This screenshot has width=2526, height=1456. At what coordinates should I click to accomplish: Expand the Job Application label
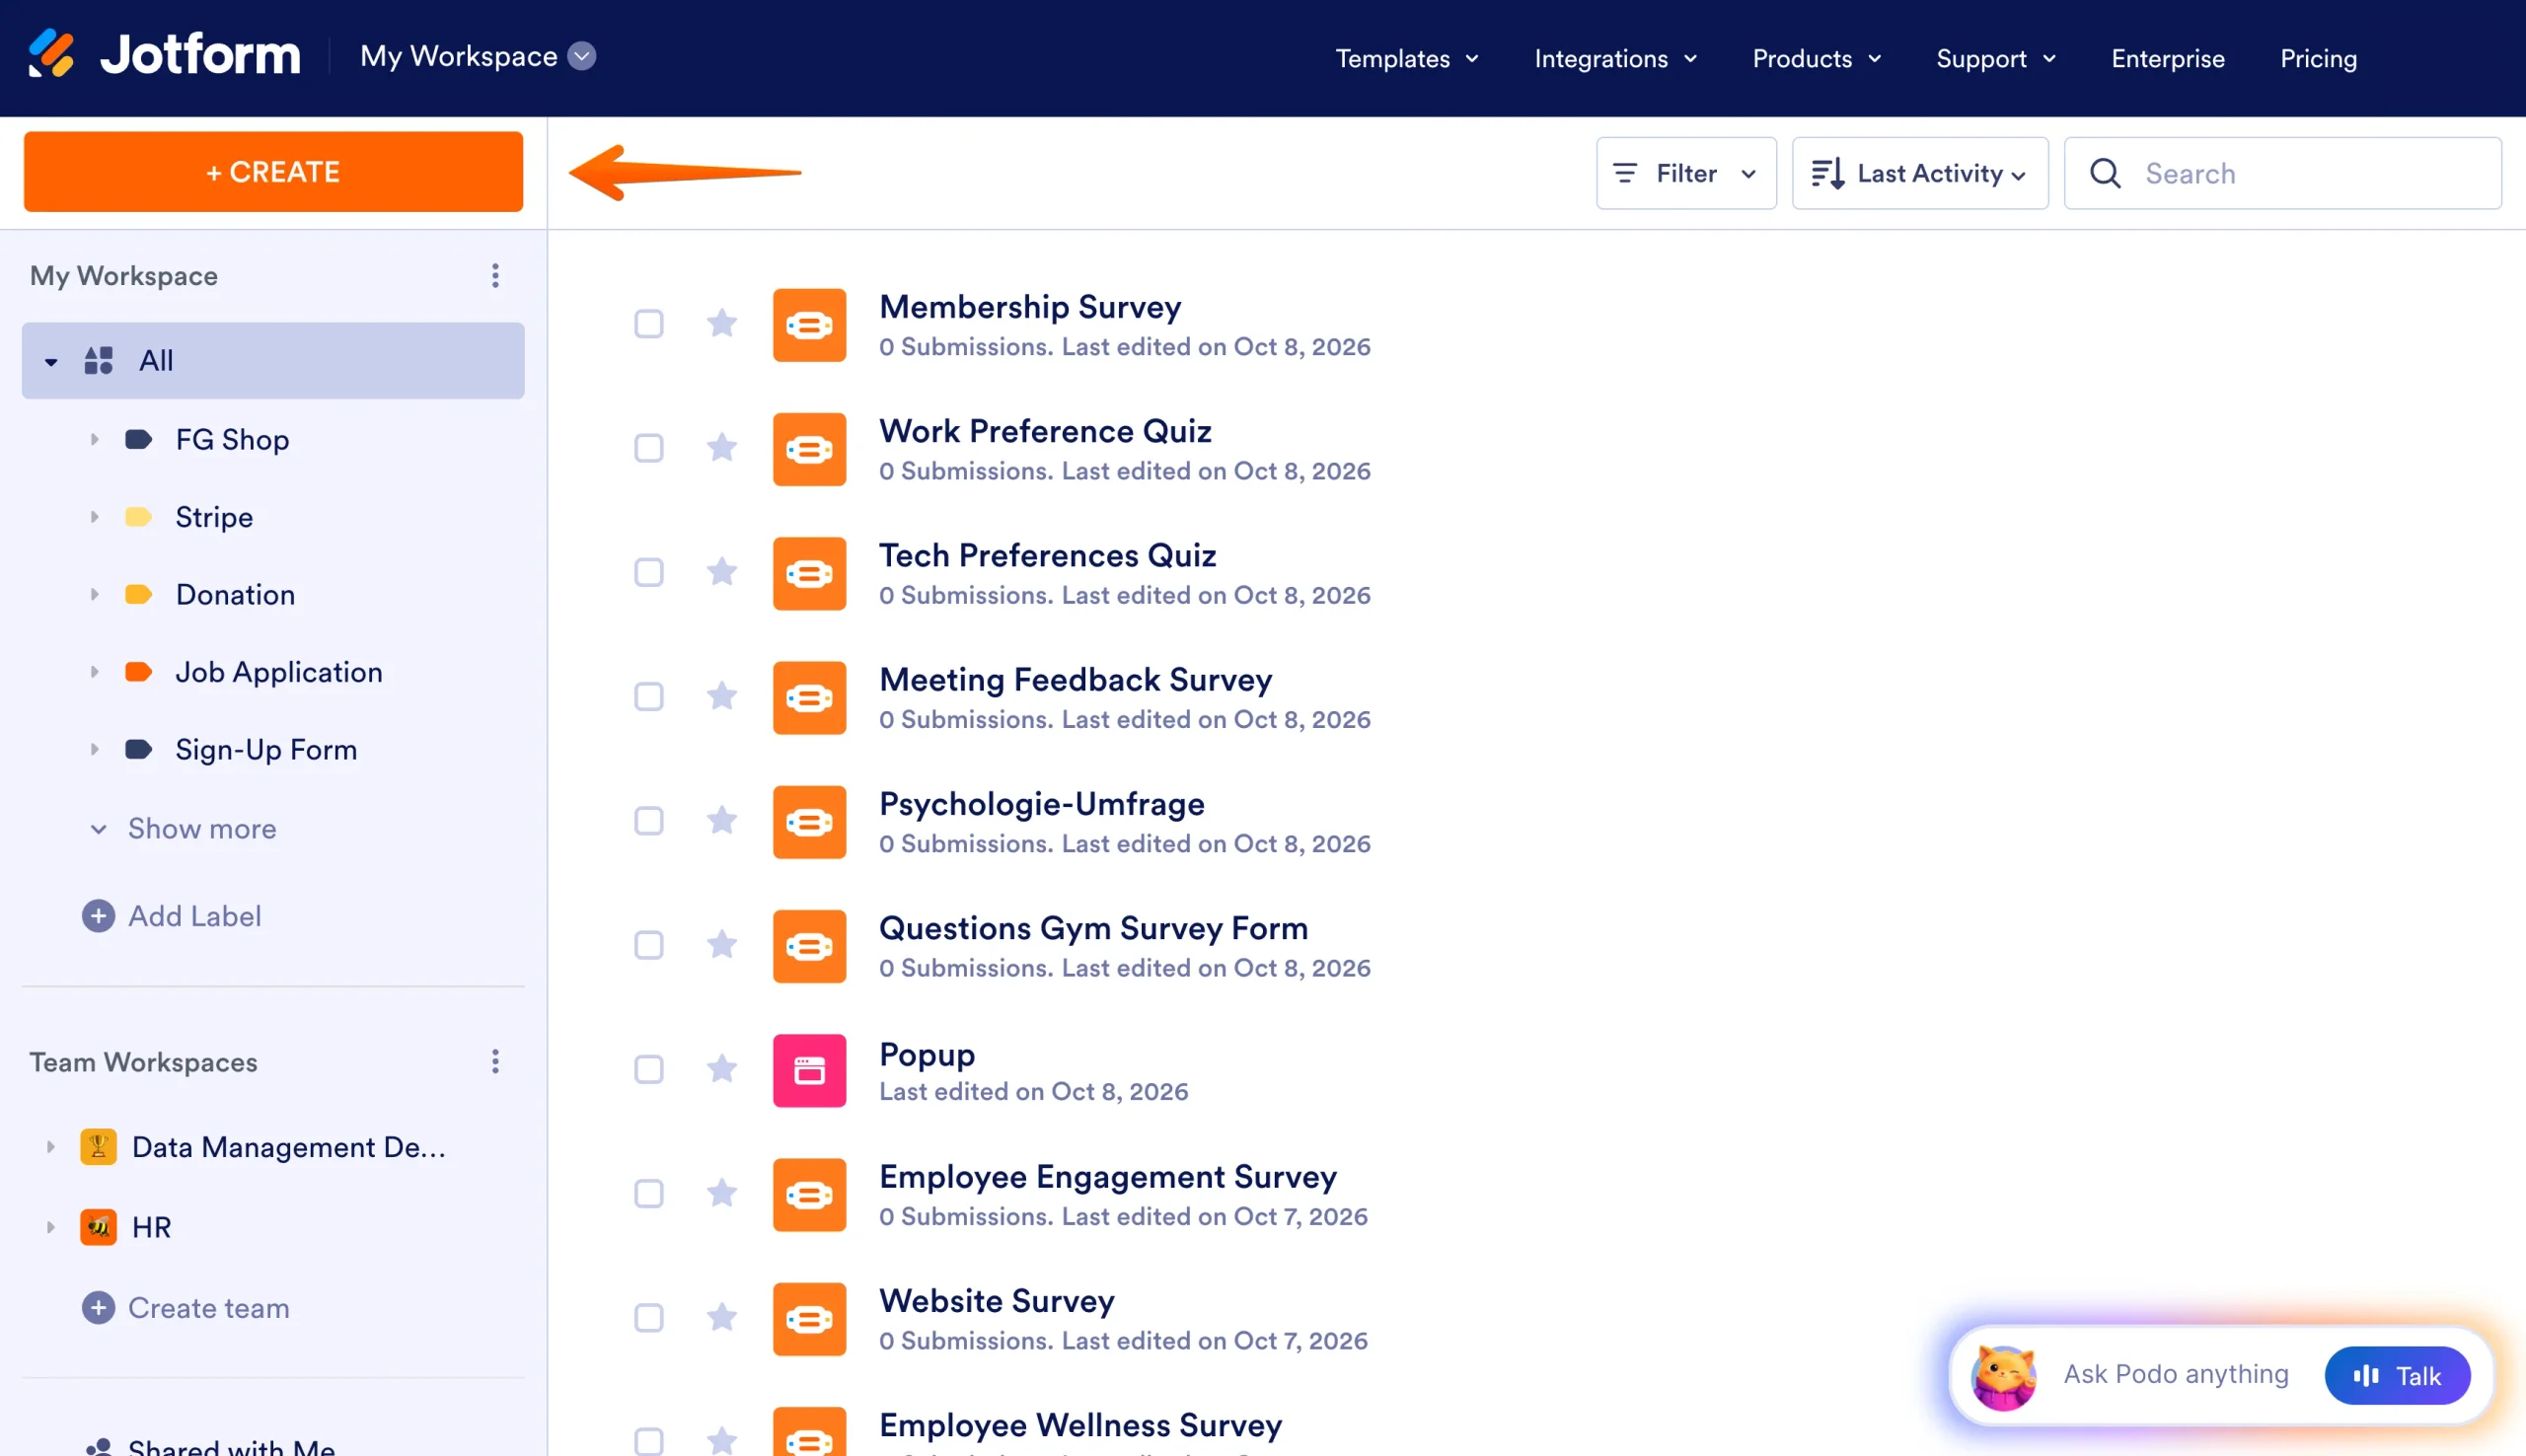(94, 672)
